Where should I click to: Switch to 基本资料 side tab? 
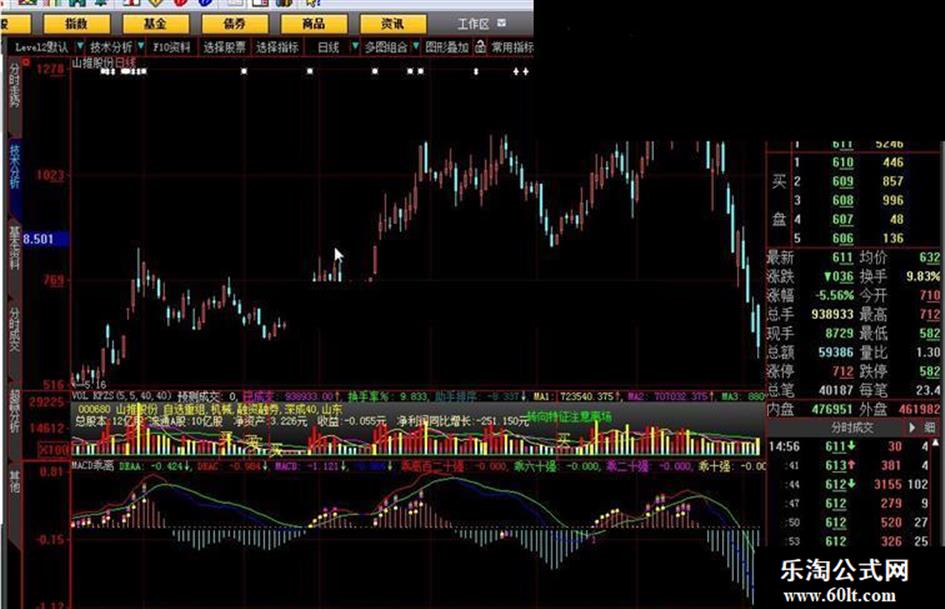point(14,248)
